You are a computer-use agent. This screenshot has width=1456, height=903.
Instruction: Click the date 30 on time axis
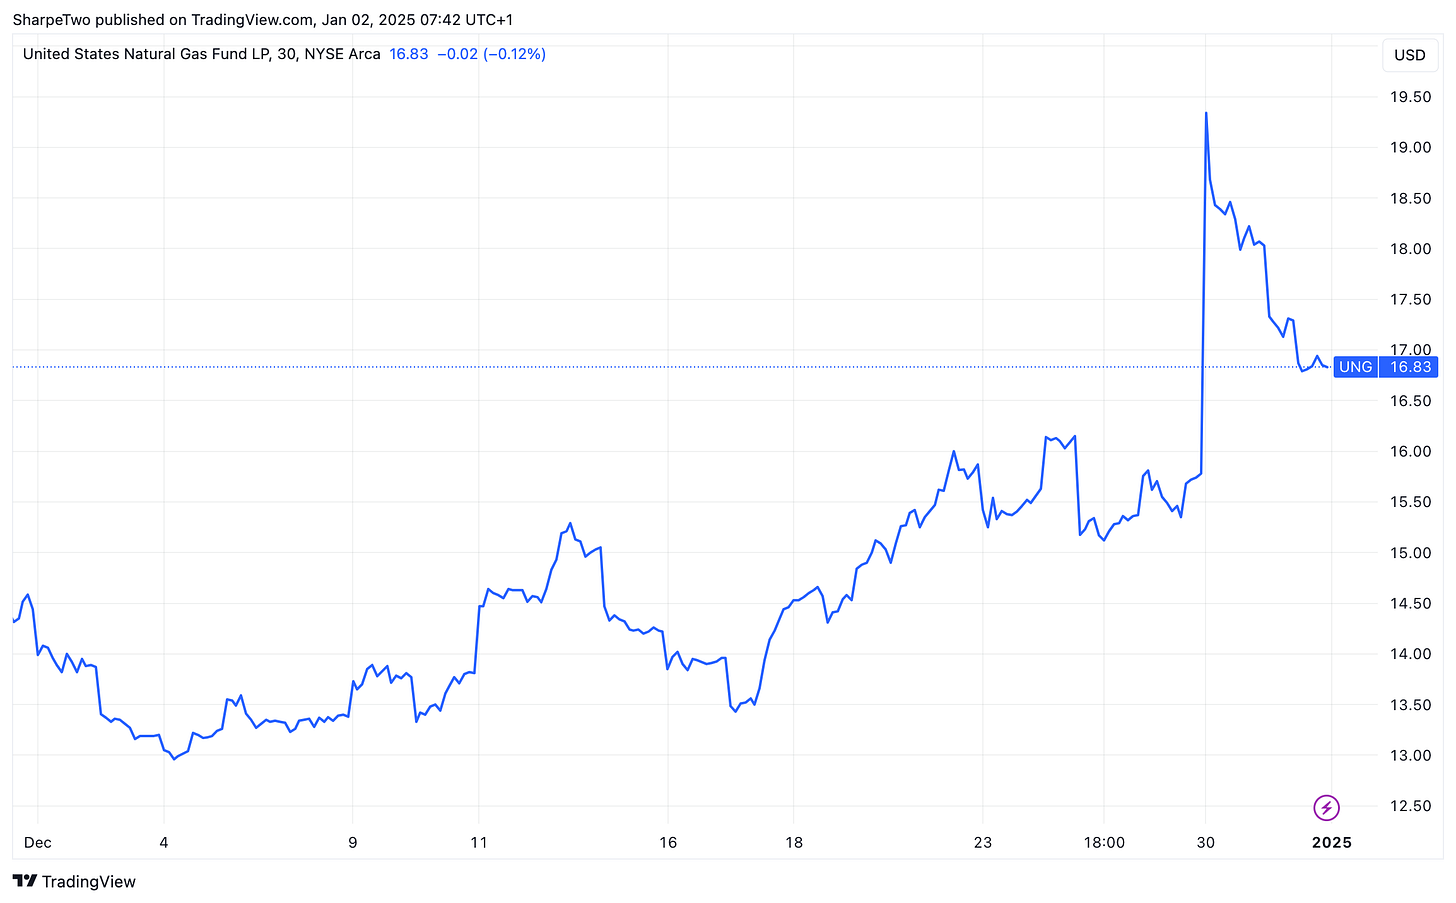(1206, 842)
